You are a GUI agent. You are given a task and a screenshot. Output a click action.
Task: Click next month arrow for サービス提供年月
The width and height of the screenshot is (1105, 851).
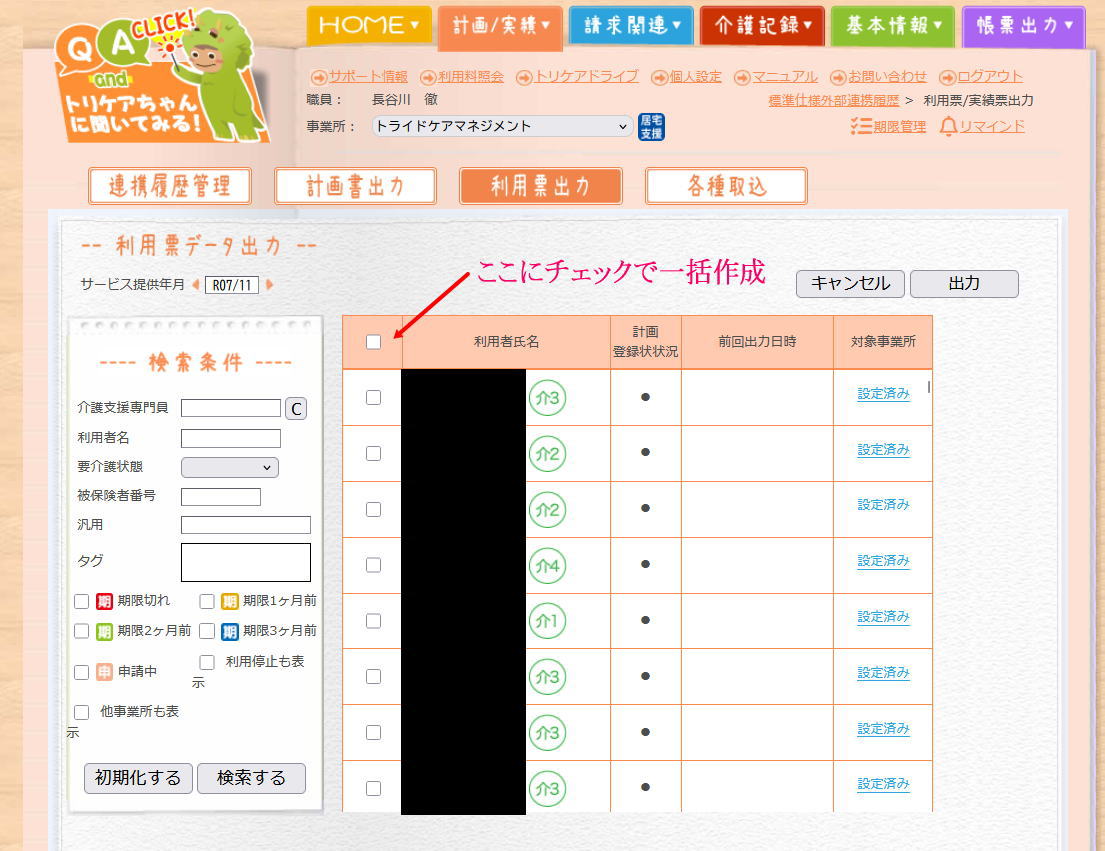pyautogui.click(x=269, y=285)
